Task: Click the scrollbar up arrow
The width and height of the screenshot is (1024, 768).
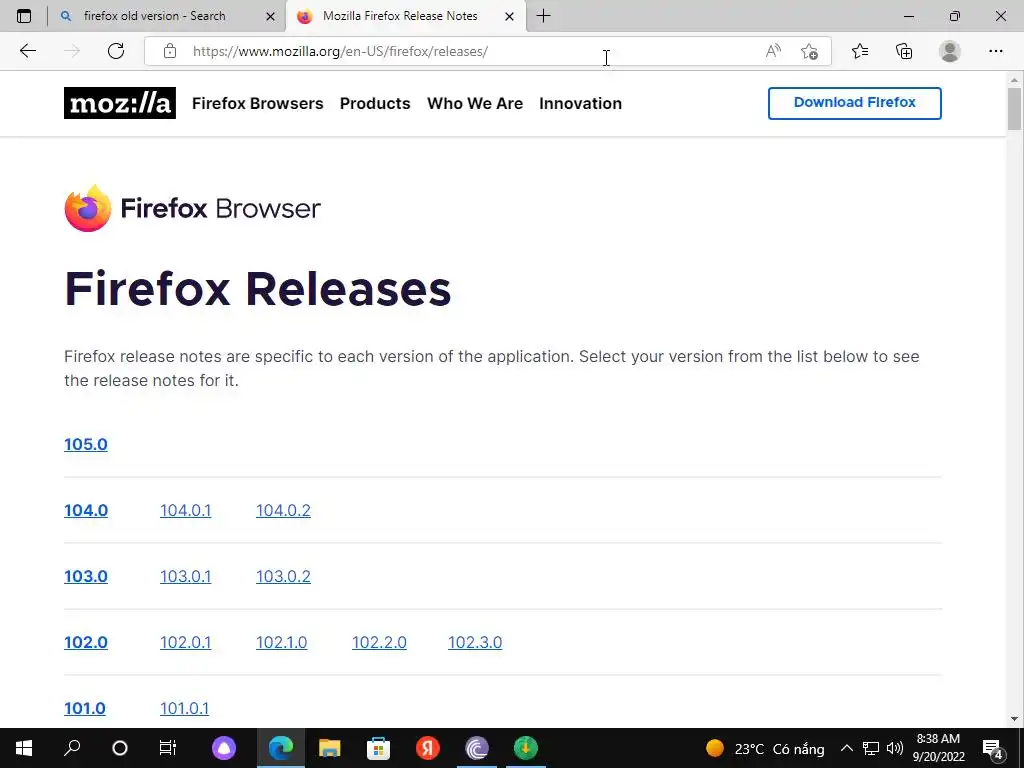Action: (x=1014, y=80)
